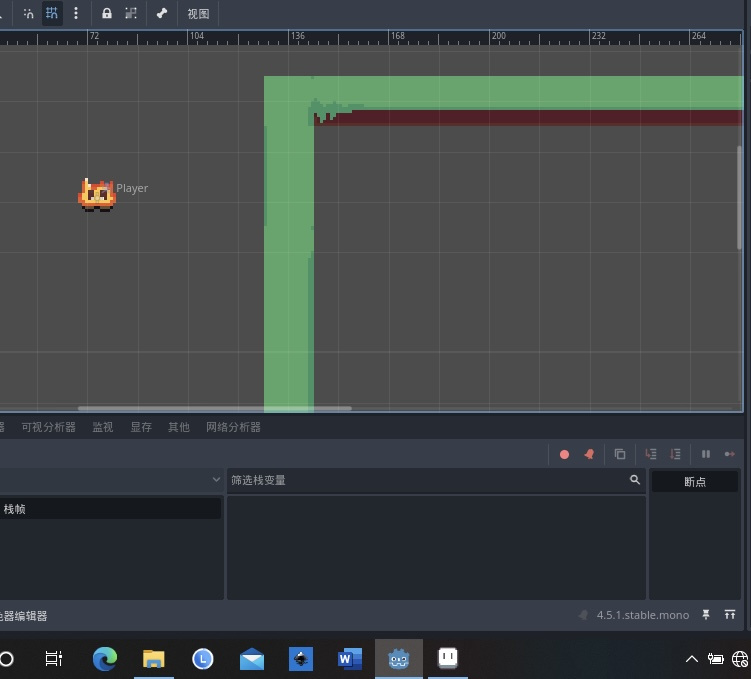
Task: Toggle ignore error breaks bell icon
Action: click(x=589, y=454)
